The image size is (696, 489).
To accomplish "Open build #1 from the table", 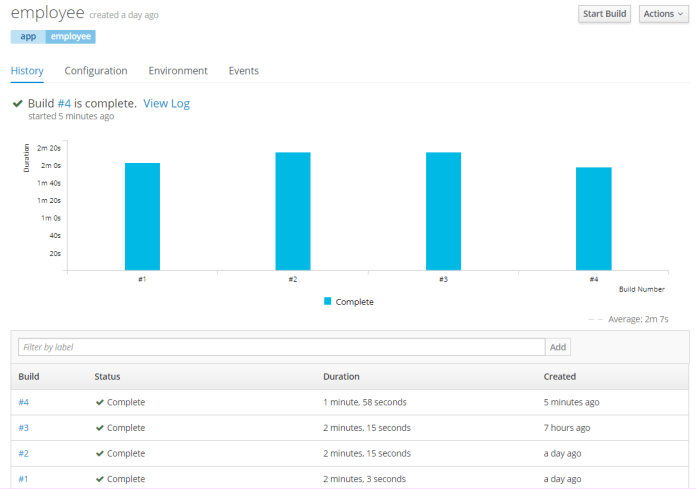I will (x=23, y=479).
